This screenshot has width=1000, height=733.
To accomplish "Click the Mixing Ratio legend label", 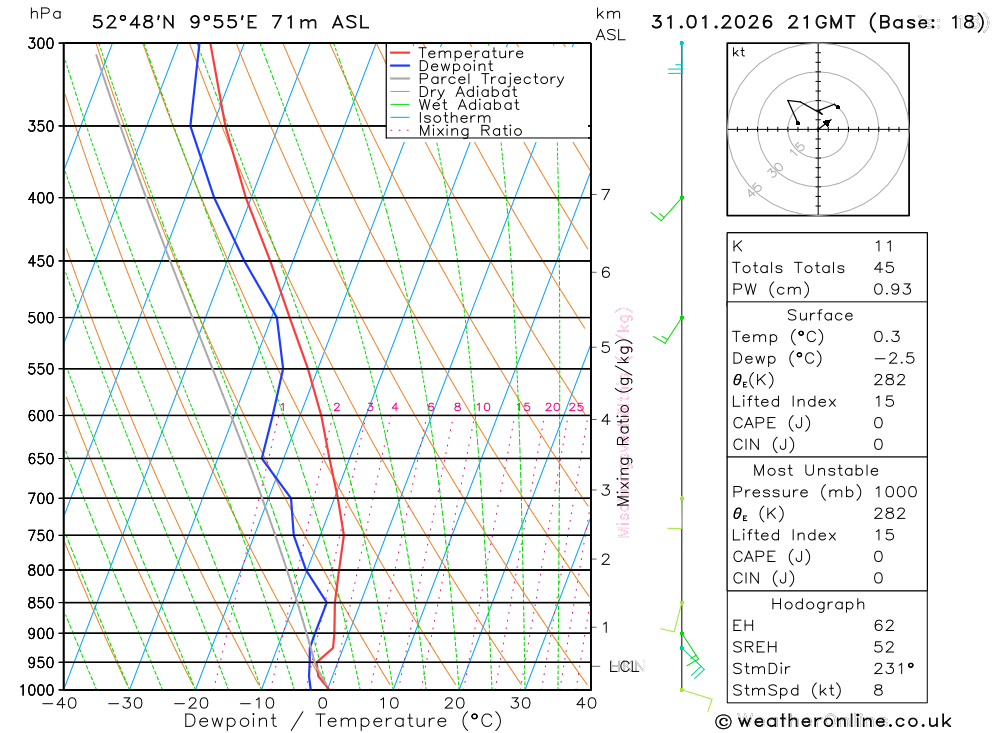I will 470,131.
